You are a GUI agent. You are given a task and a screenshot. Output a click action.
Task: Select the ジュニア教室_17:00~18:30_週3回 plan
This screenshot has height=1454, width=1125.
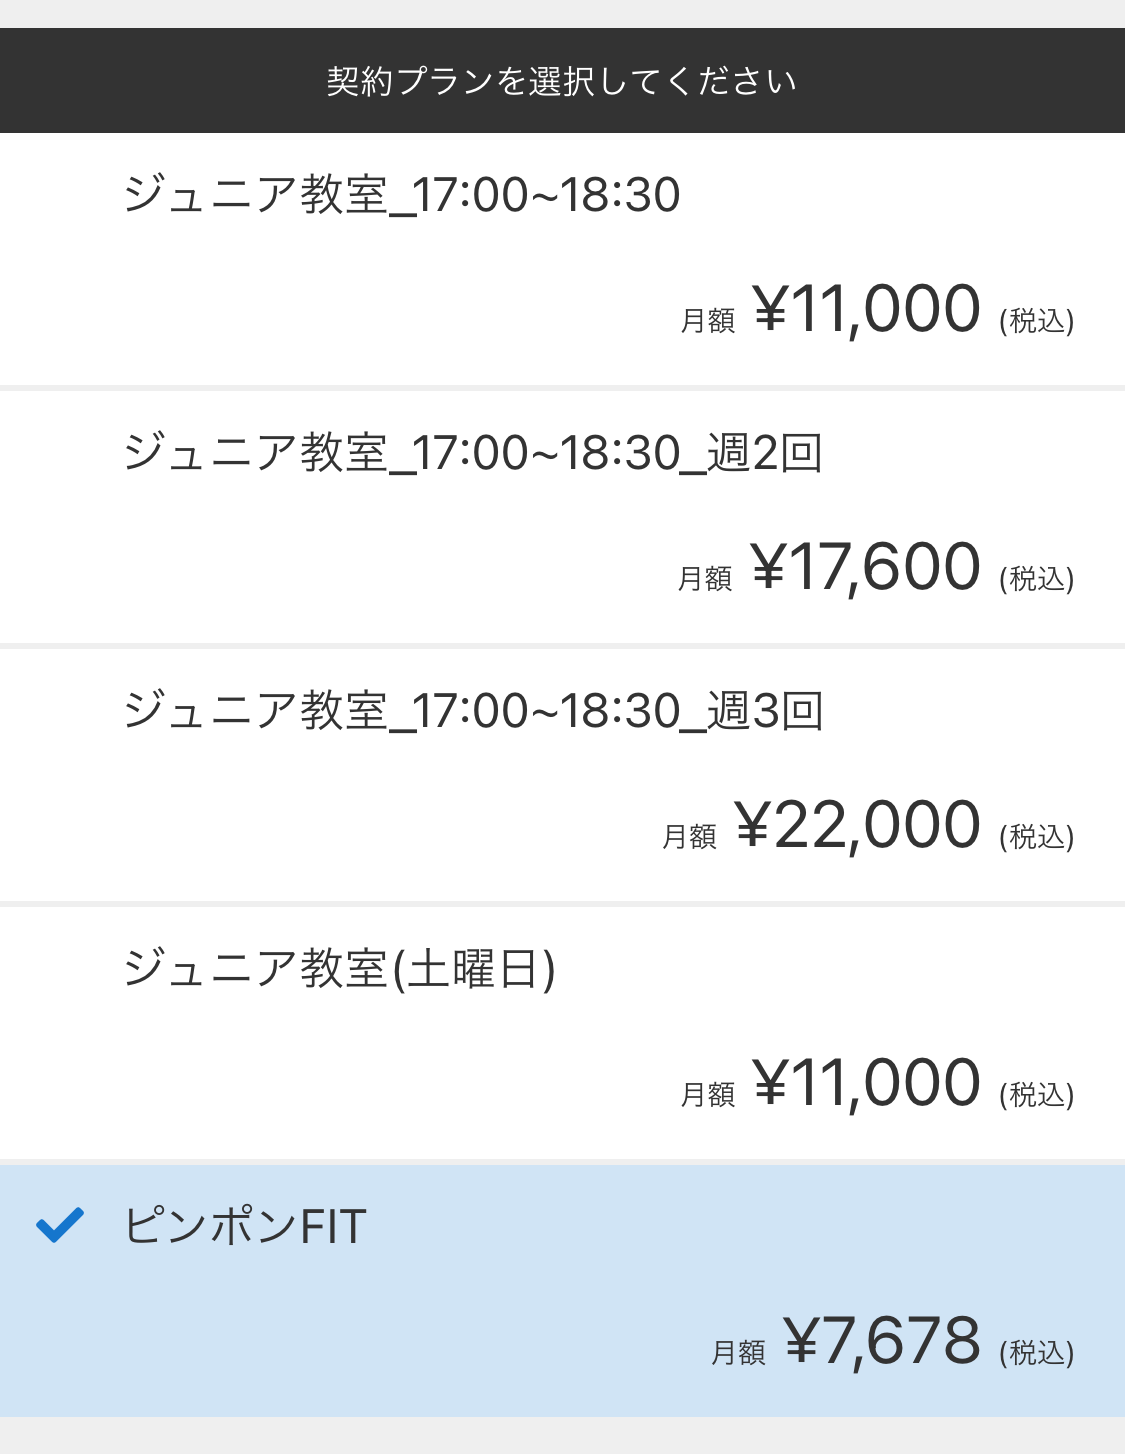pos(562,775)
